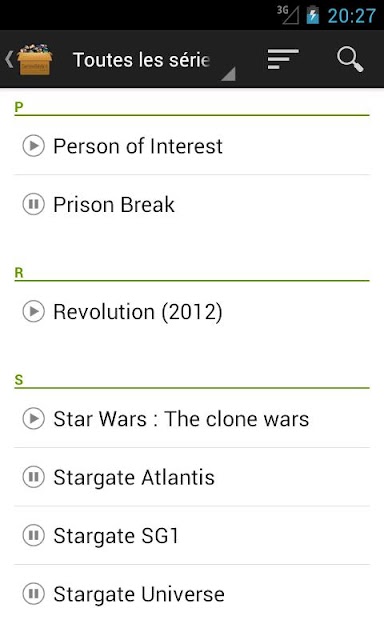Open the Stargate Universe series
Image resolution: width=384 pixels, height=640 pixels.
point(192,594)
